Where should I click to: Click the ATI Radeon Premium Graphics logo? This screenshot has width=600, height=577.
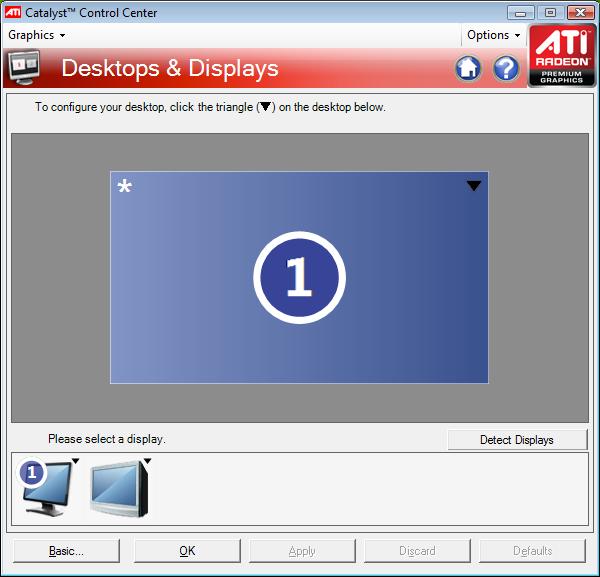[x=562, y=55]
